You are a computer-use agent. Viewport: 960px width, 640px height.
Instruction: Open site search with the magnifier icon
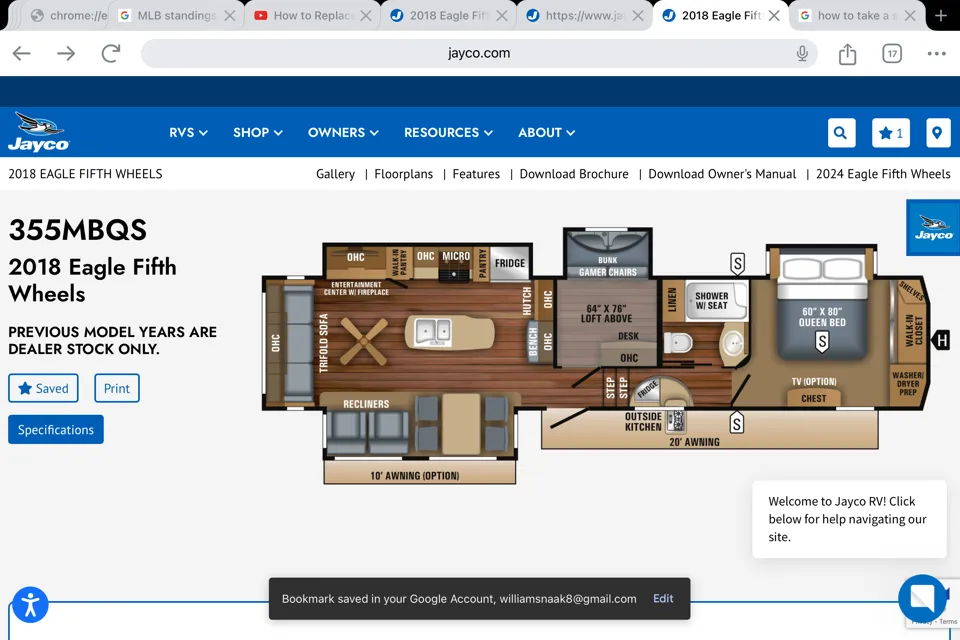841,133
